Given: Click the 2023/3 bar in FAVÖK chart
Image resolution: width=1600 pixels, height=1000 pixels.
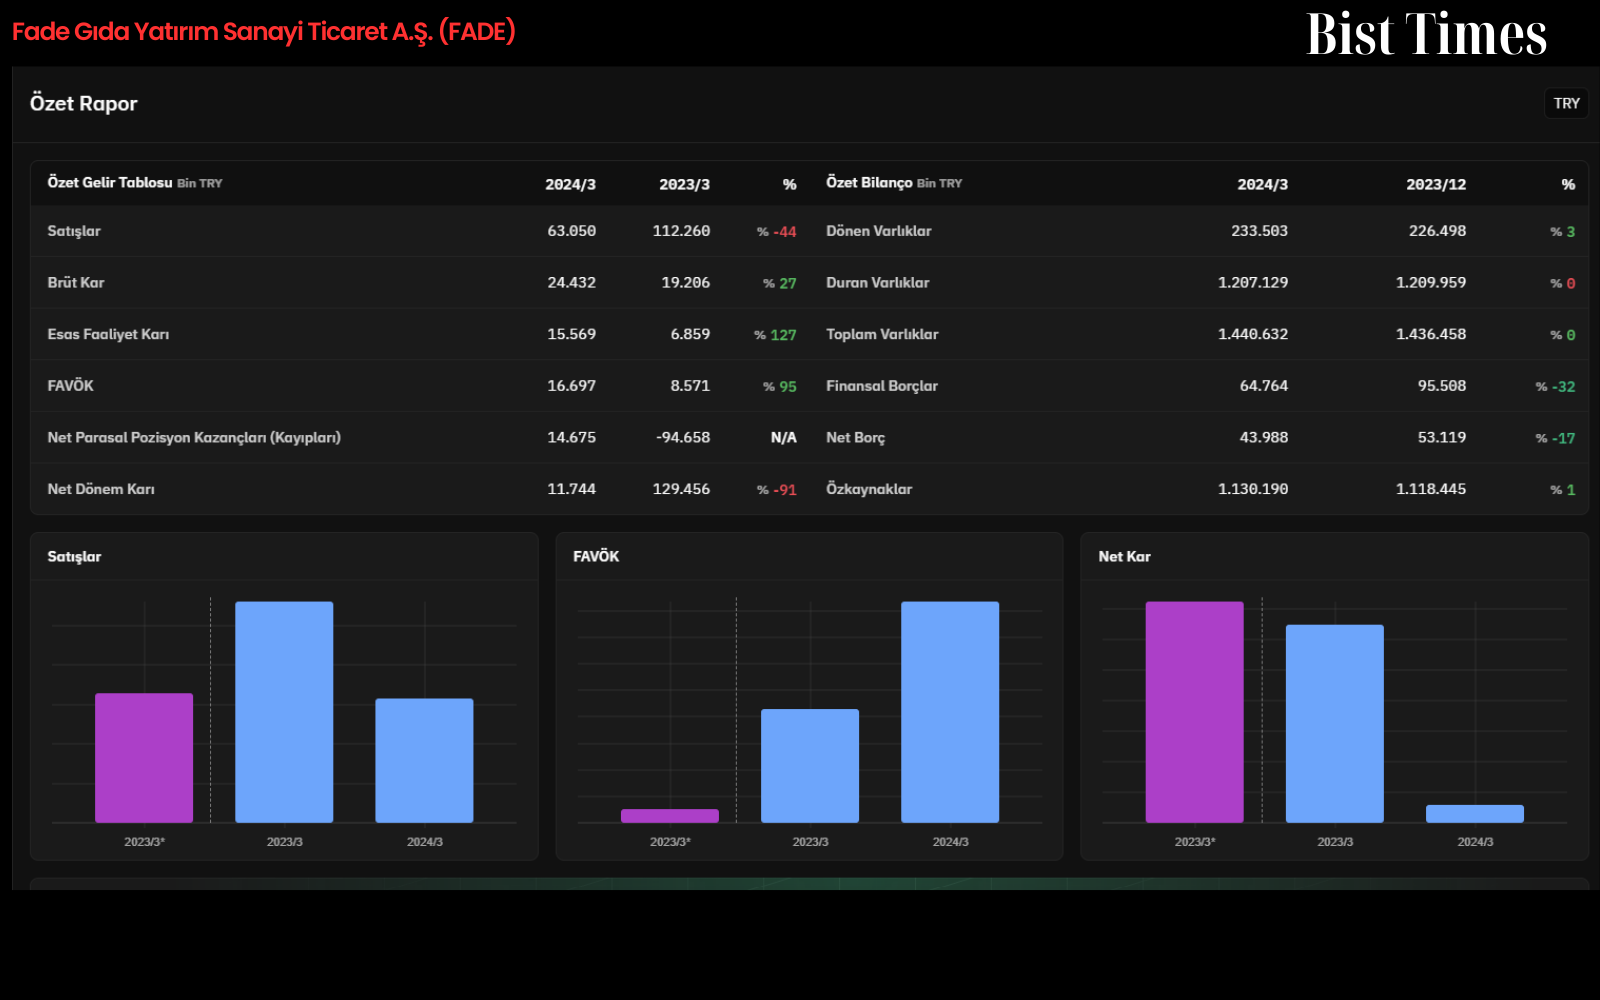Looking at the screenshot, I should click(810, 766).
